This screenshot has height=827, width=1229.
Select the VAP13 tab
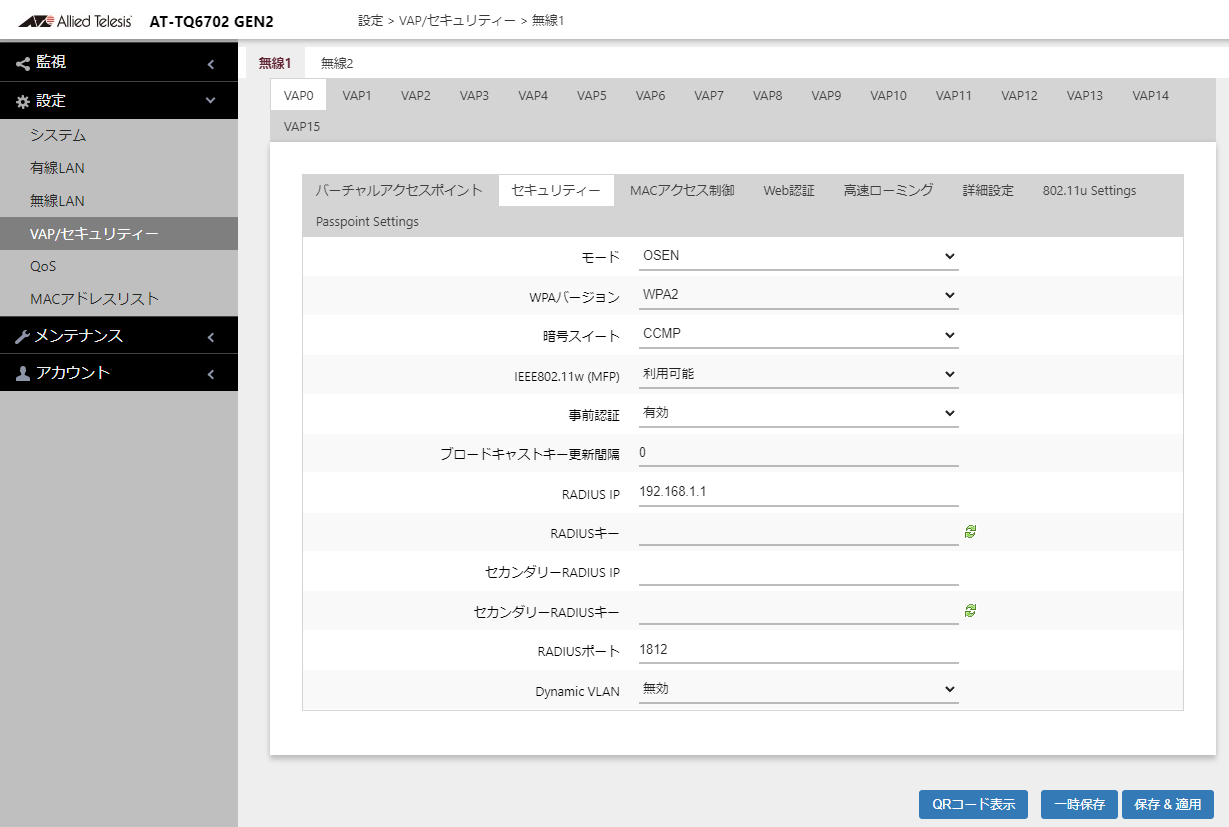point(1085,96)
